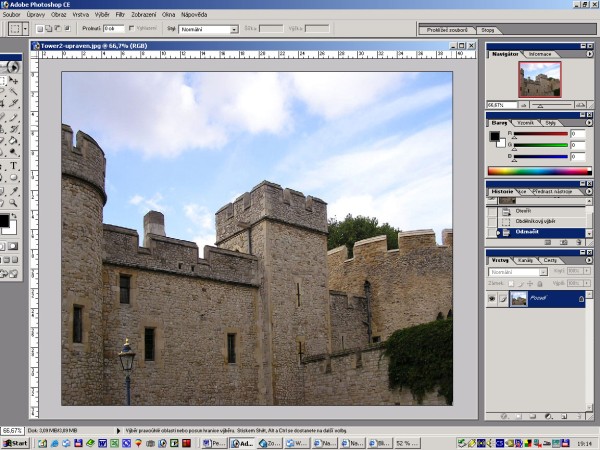Screen dimensions: 600x450
Task: Click the navigator image thumbnail preview
Action: pyautogui.click(x=540, y=79)
